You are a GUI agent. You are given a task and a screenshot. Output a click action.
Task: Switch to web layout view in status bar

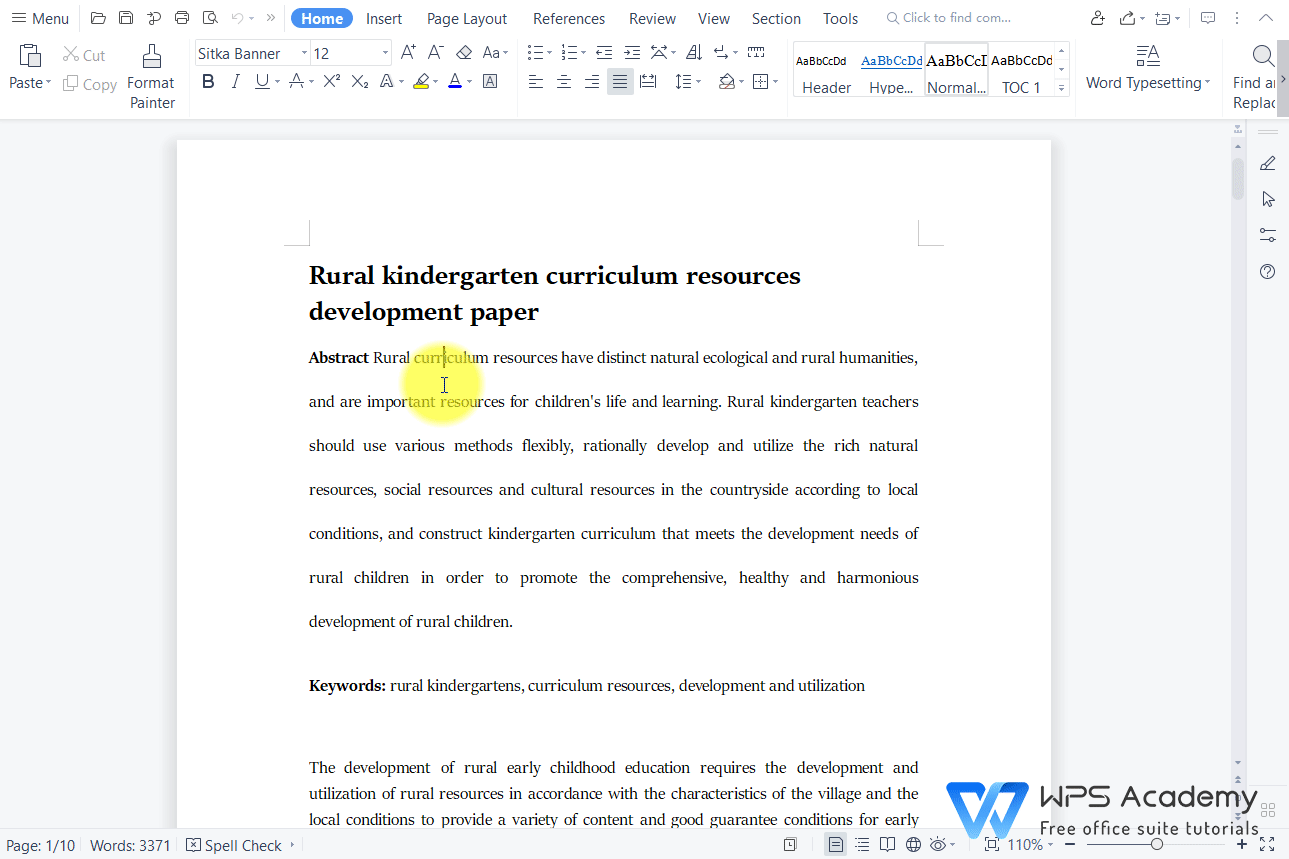[x=911, y=844]
